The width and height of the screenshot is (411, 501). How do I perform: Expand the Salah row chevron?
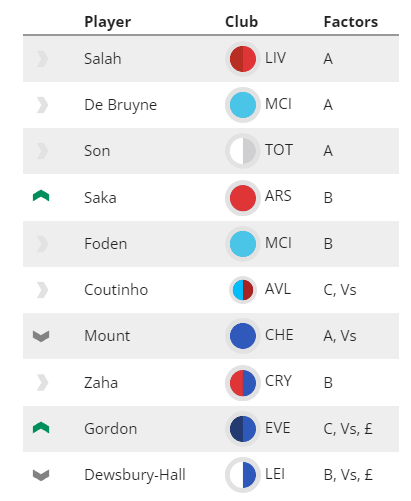(42, 59)
